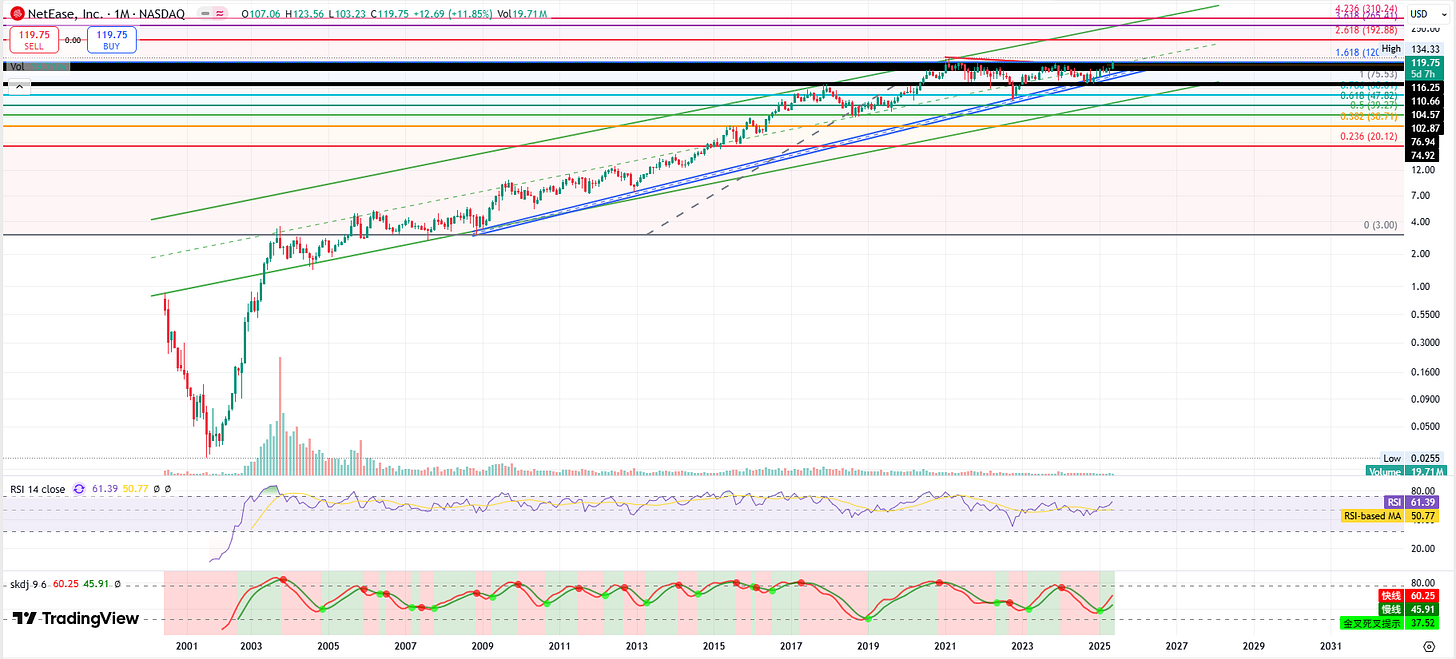Click the current price label 119.75 5d 7h
The height and width of the screenshot is (659, 1456).
pyautogui.click(x=1425, y=67)
